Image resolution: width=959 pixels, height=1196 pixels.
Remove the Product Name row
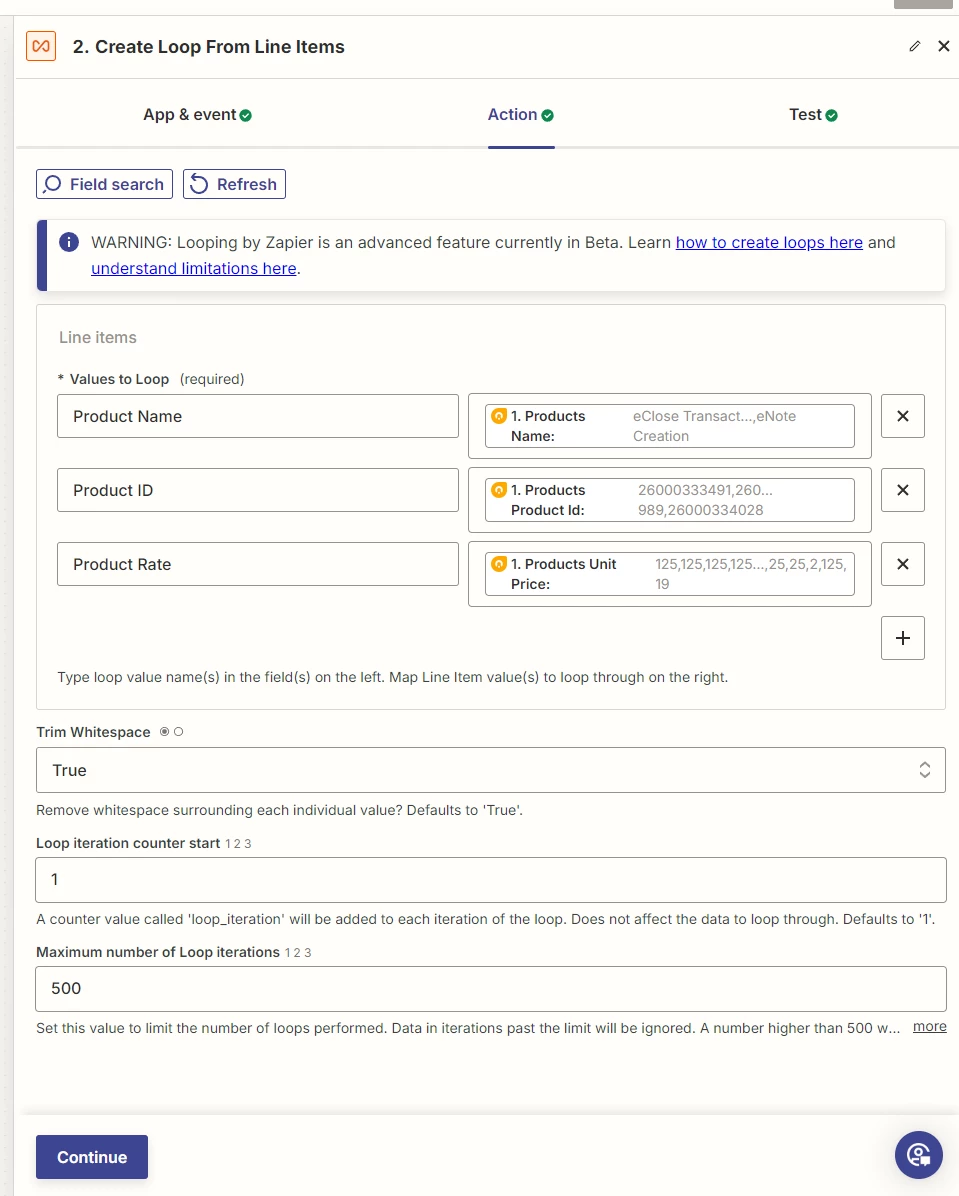tap(903, 416)
